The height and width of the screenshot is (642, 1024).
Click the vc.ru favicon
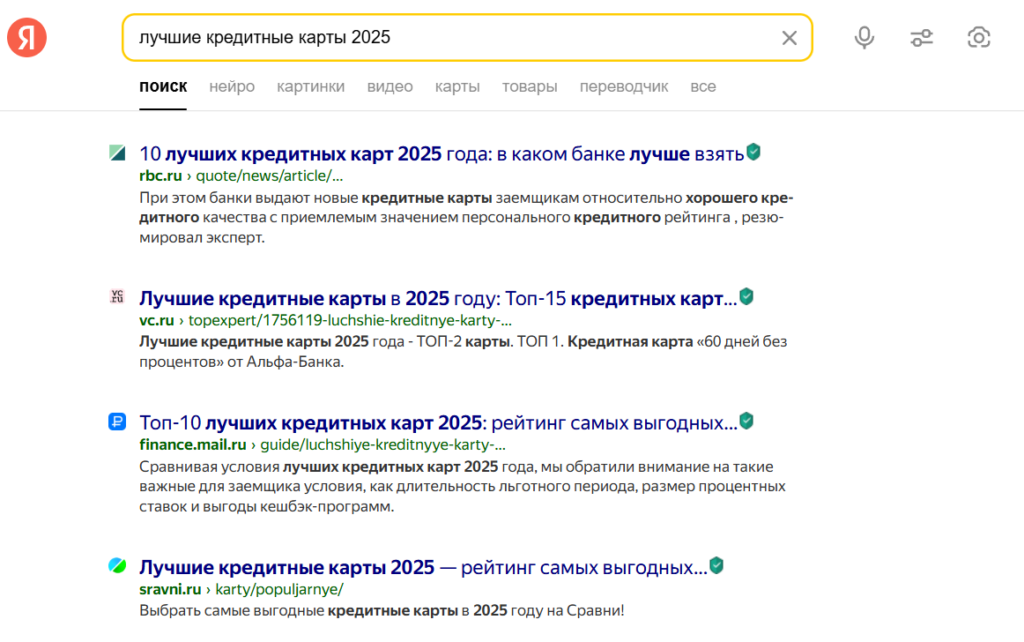pyautogui.click(x=117, y=297)
